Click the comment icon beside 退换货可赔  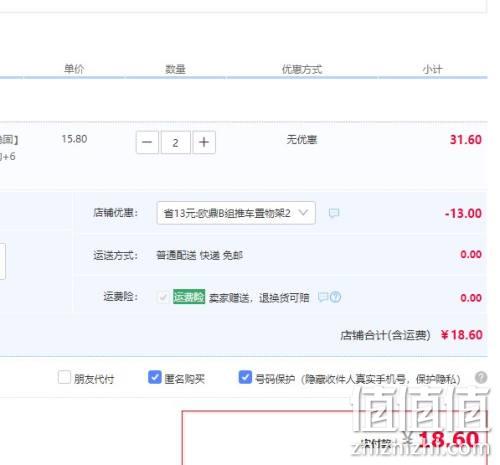coord(323,297)
